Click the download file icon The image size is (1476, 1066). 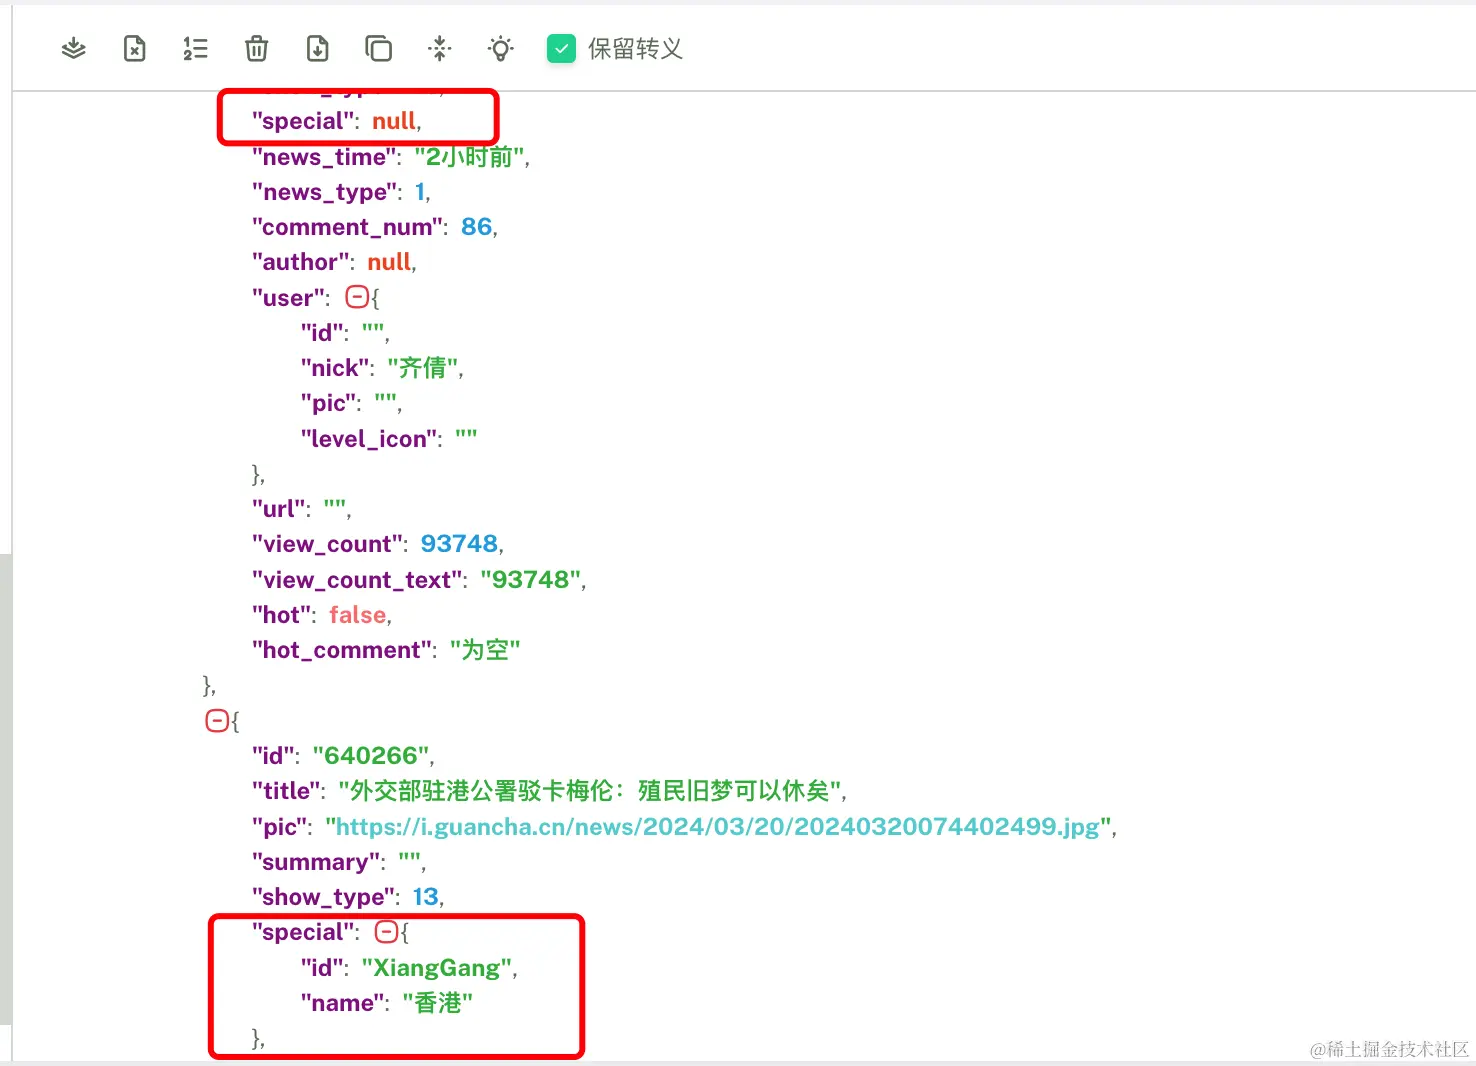[318, 48]
